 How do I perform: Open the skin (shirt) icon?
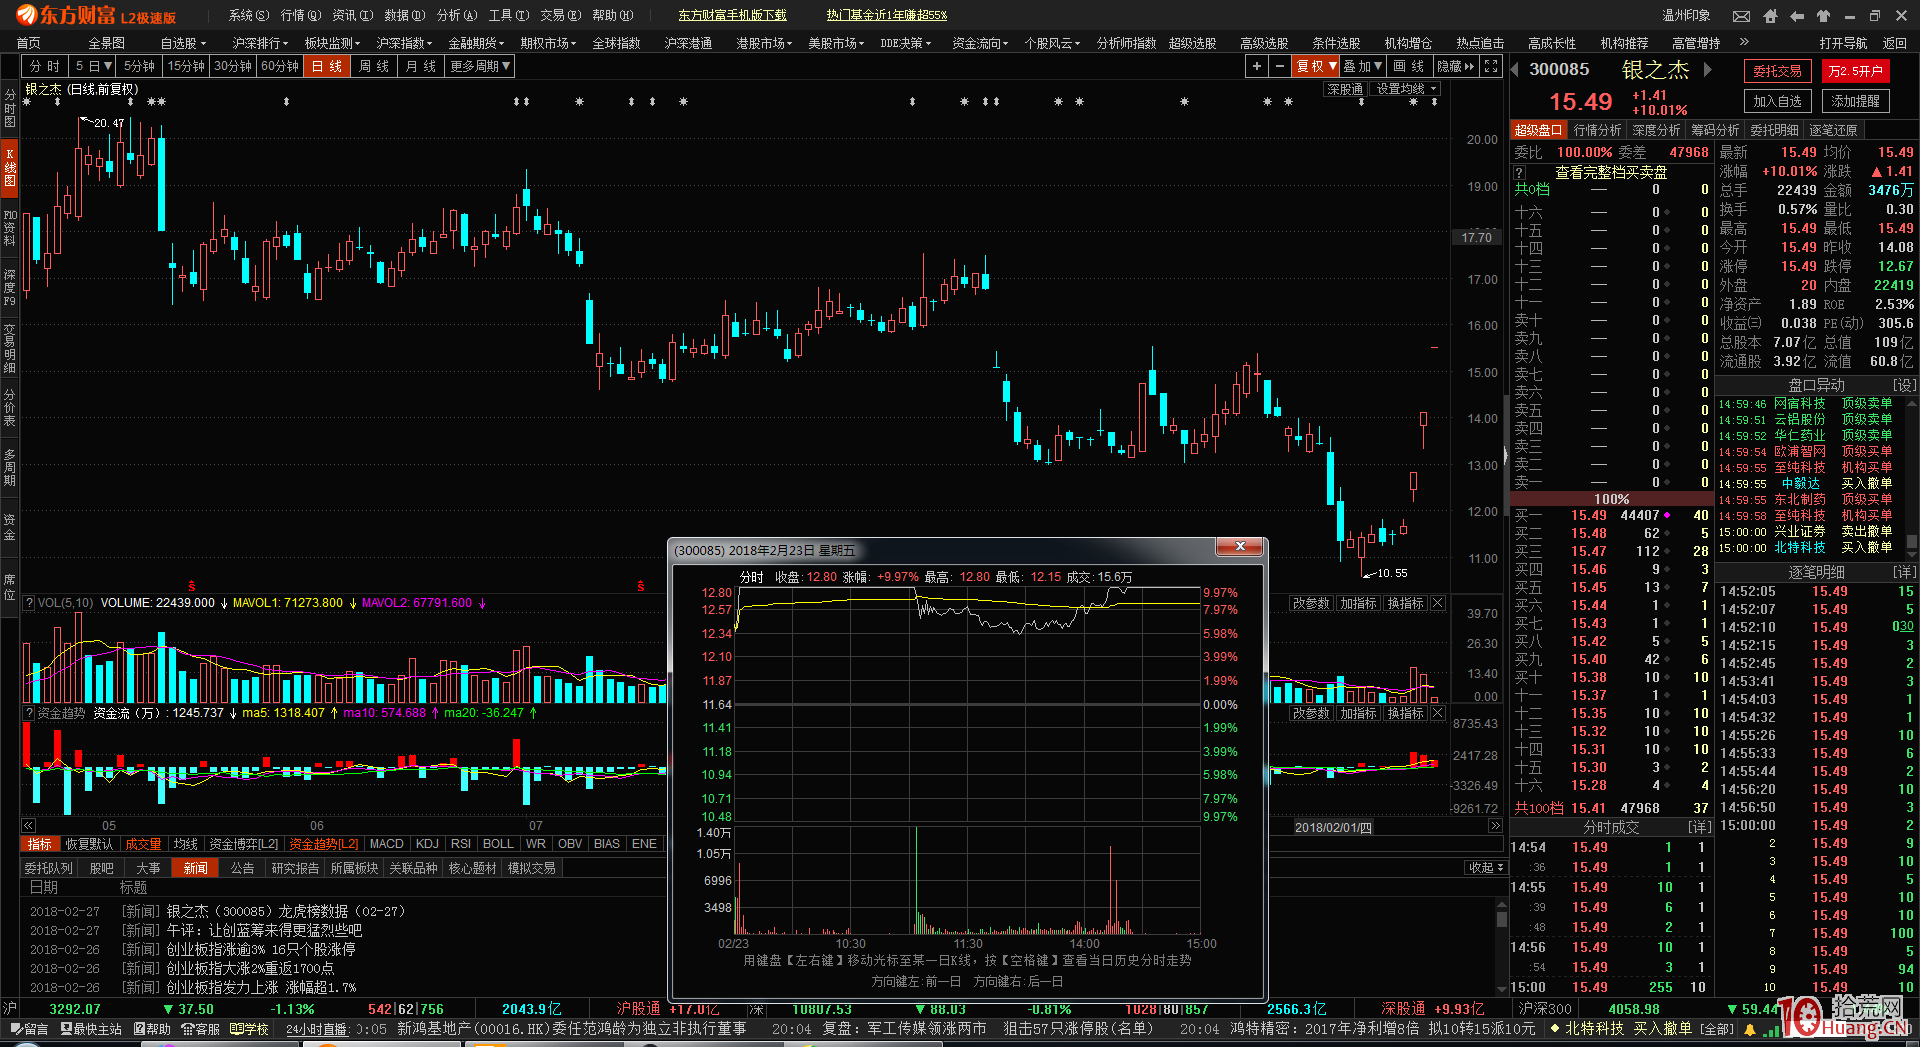pyautogui.click(x=1823, y=16)
